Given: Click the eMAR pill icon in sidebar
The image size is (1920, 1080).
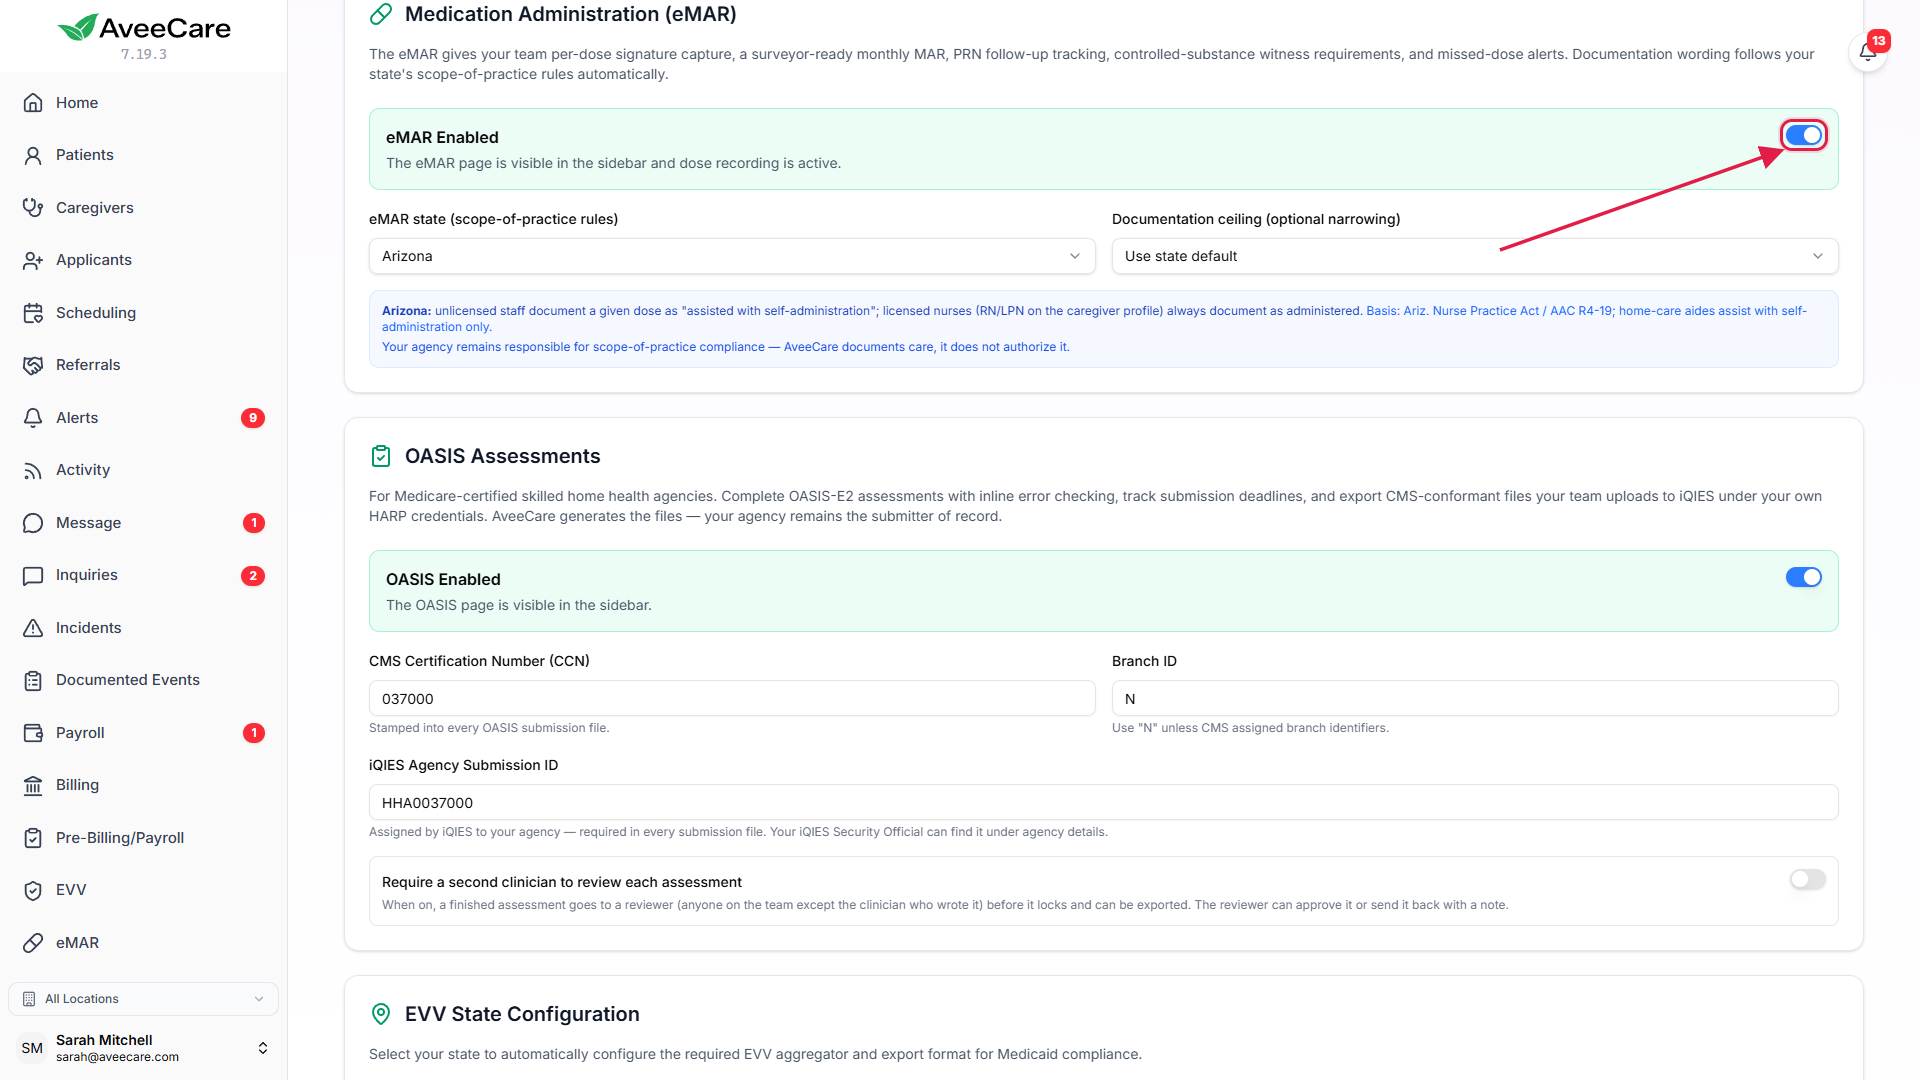Looking at the screenshot, I should pyautogui.click(x=33, y=943).
